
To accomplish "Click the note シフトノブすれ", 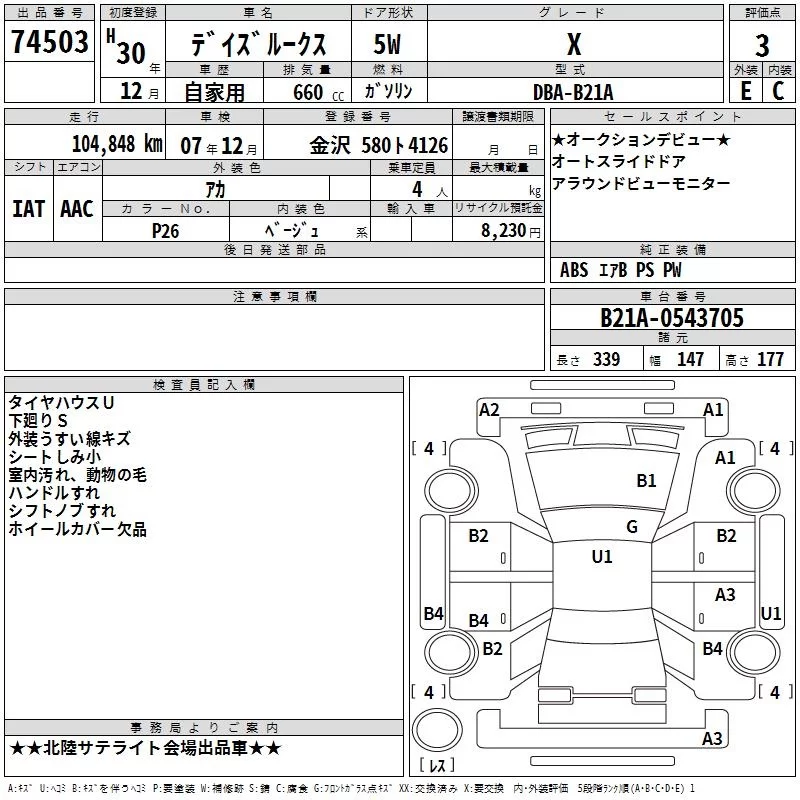I will pyautogui.click(x=62, y=511).
